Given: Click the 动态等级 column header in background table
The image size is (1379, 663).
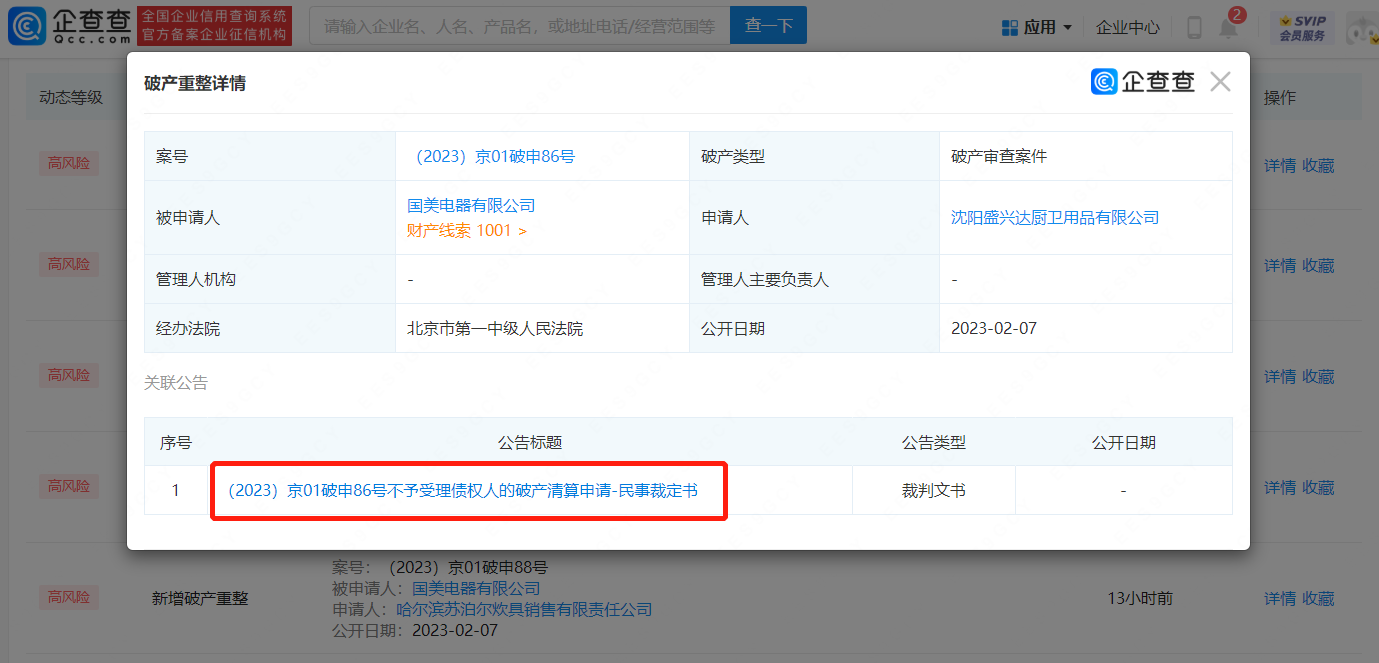Looking at the screenshot, I should coord(71,97).
